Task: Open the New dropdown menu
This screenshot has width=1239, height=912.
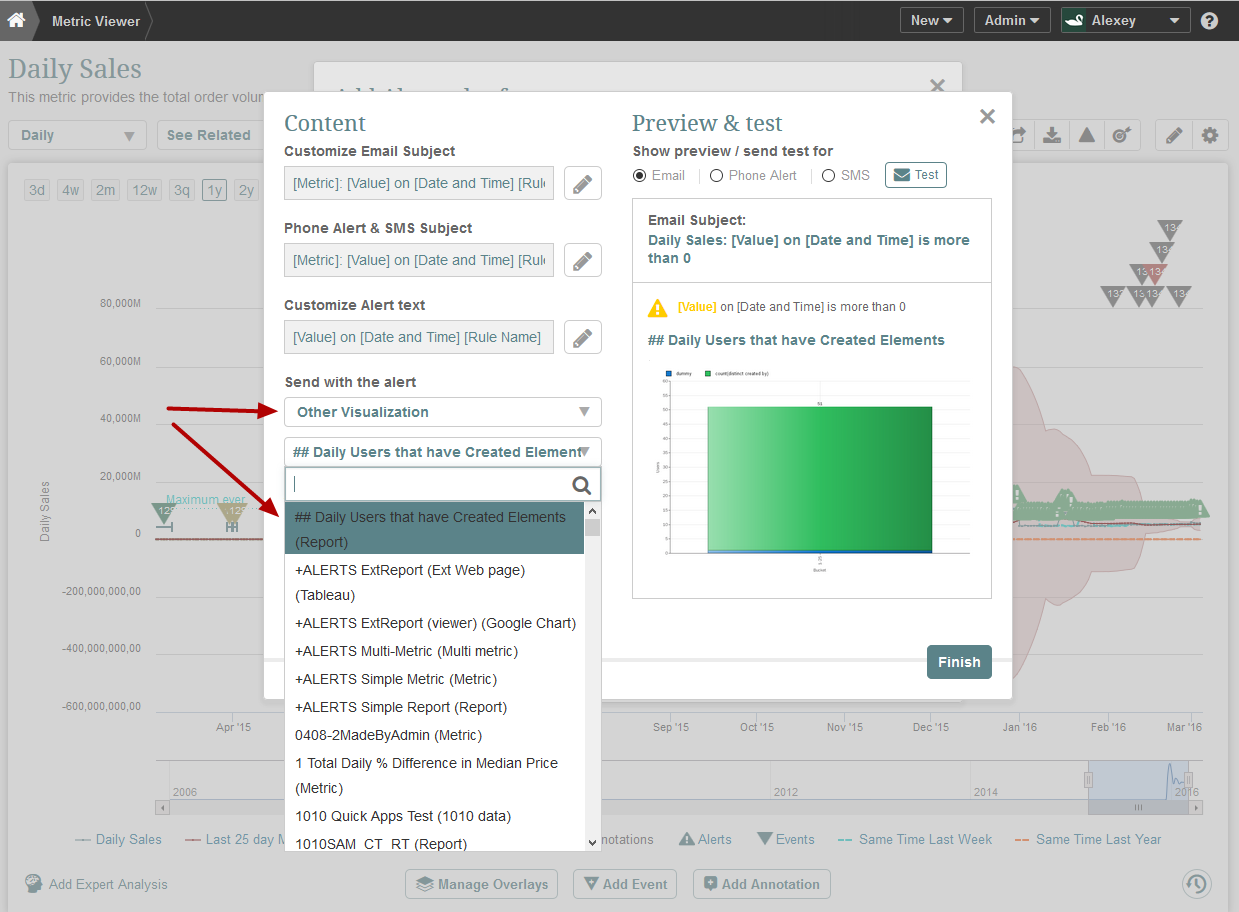Action: (931, 20)
